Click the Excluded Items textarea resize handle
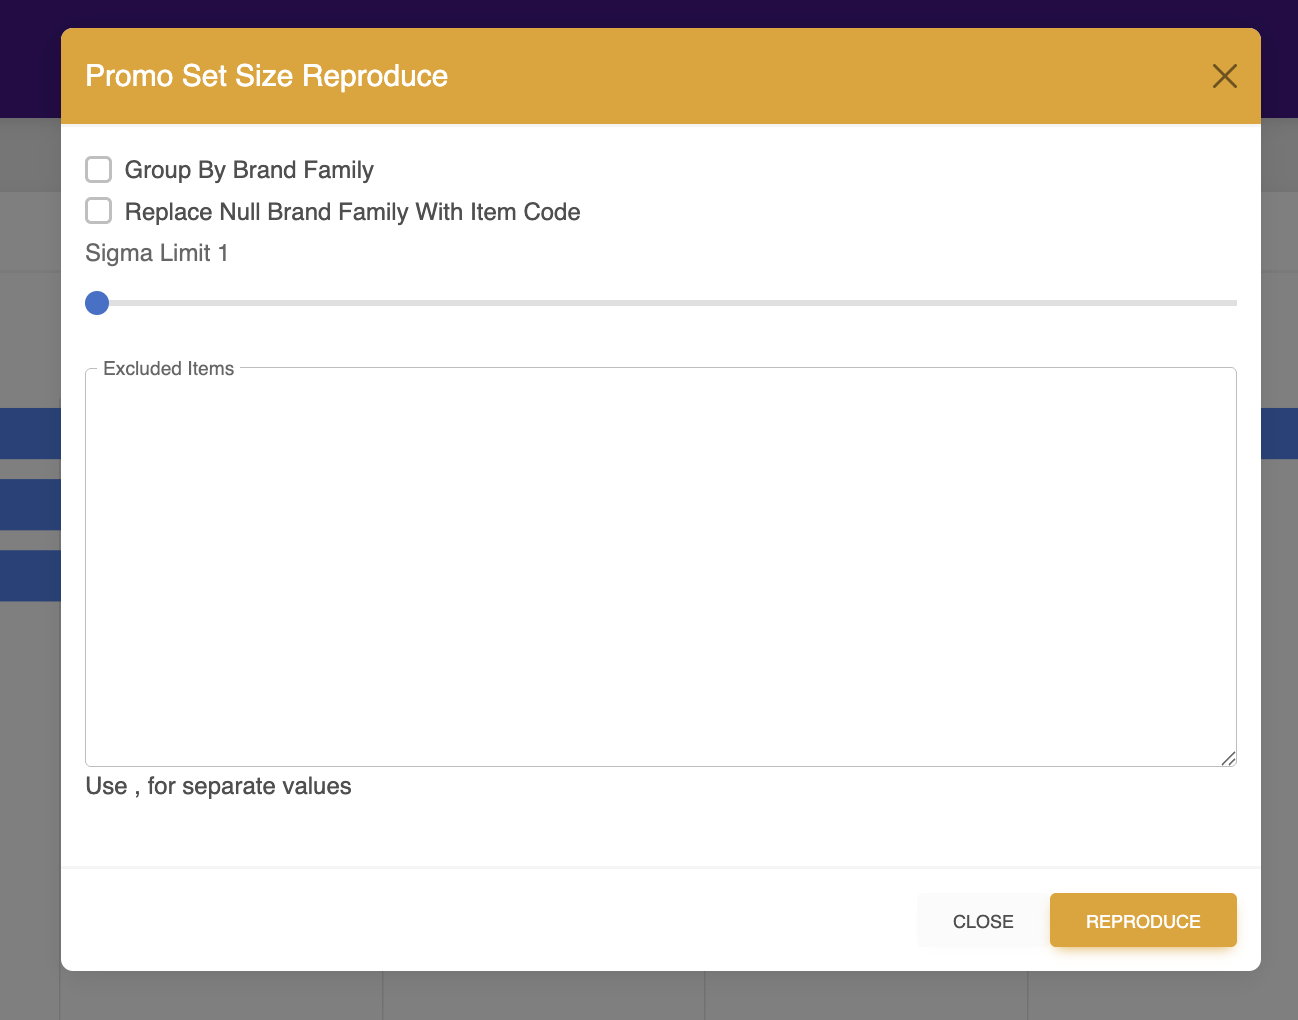Viewport: 1298px width, 1020px height. pos(1229,759)
